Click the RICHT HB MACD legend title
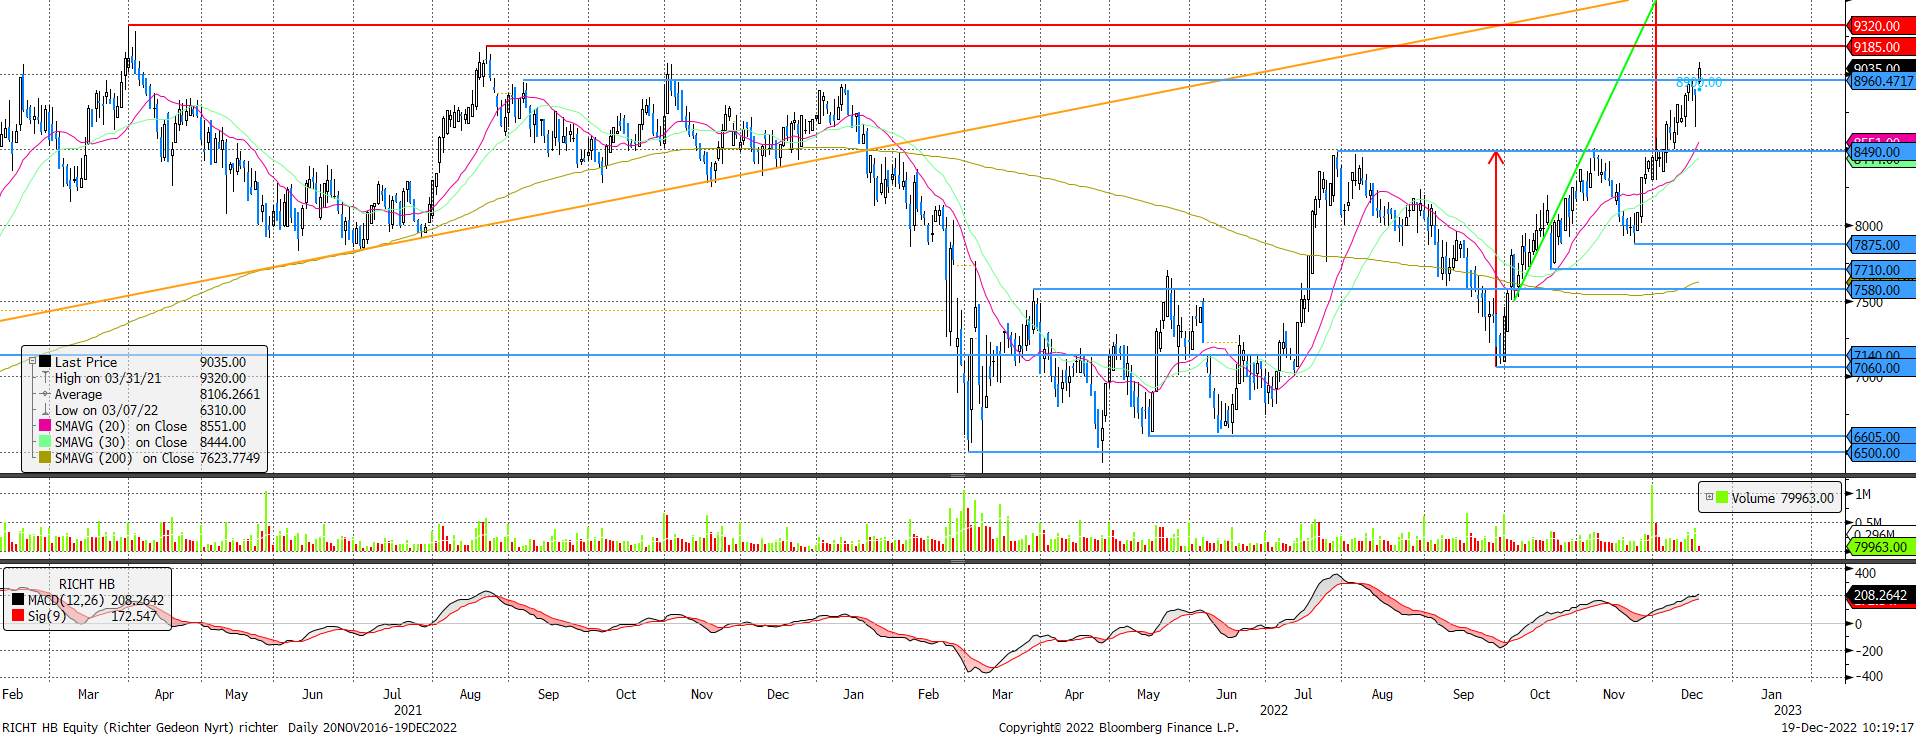Screen dimensions: 1916x736 click(x=86, y=584)
